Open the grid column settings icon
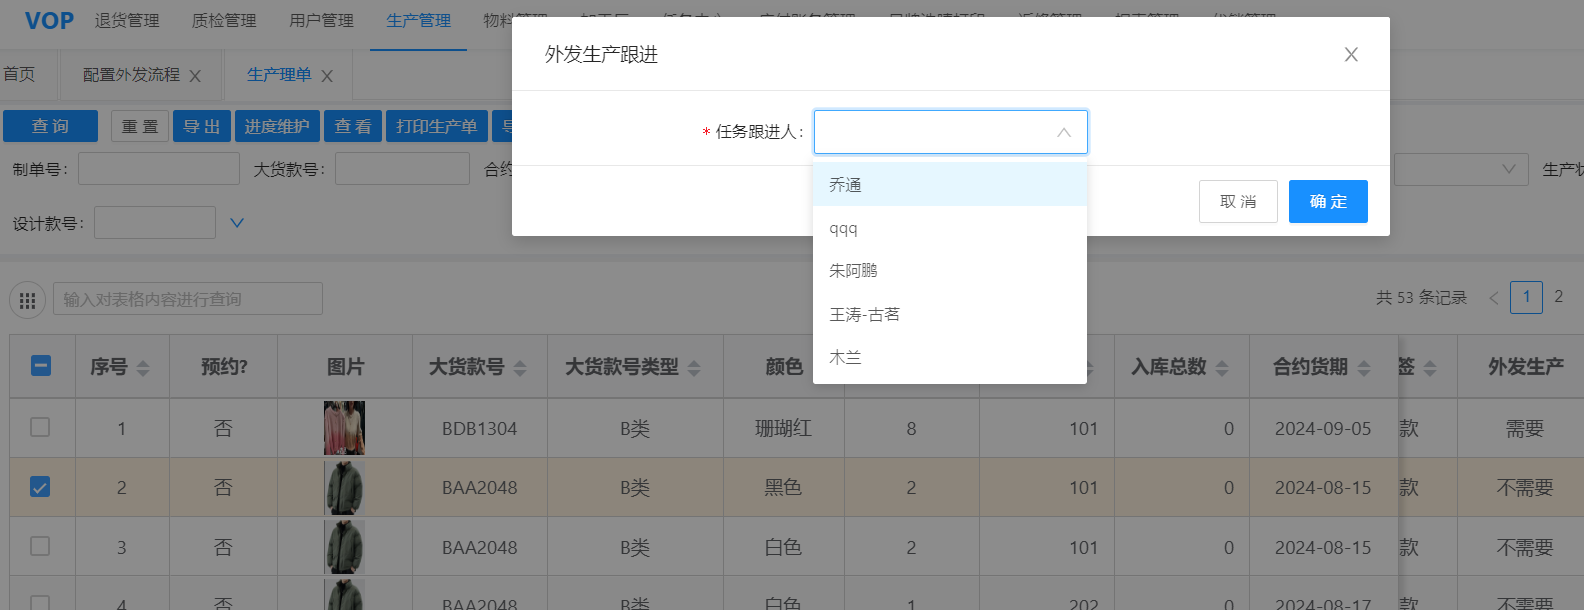 click(27, 300)
